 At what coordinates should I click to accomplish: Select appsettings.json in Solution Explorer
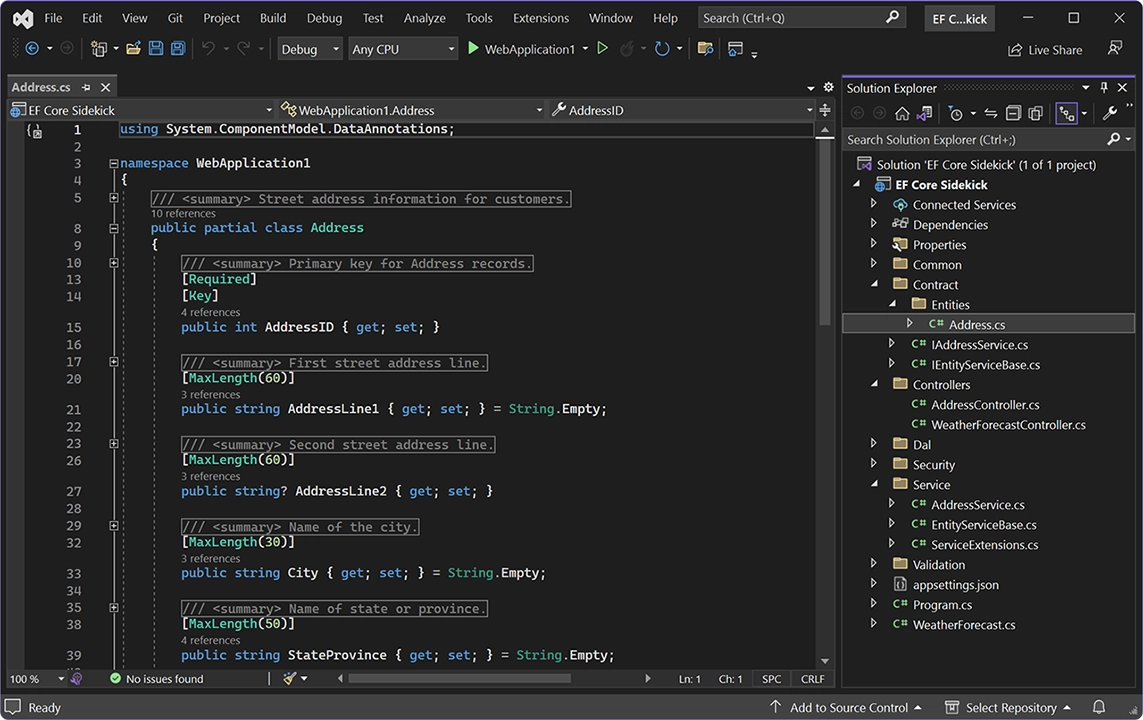tap(956, 584)
